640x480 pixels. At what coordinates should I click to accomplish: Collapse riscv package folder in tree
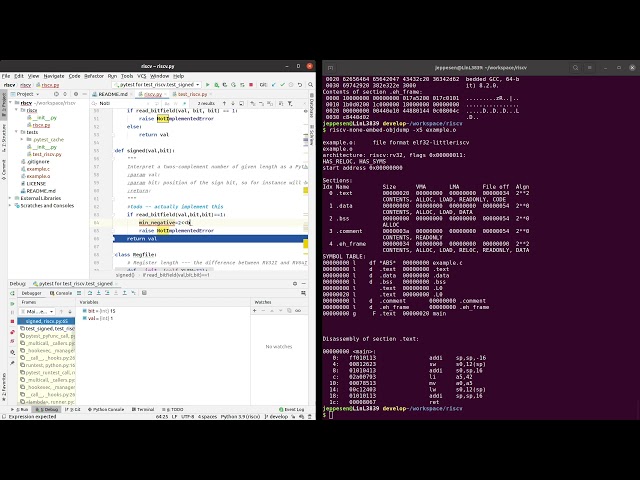point(17,110)
